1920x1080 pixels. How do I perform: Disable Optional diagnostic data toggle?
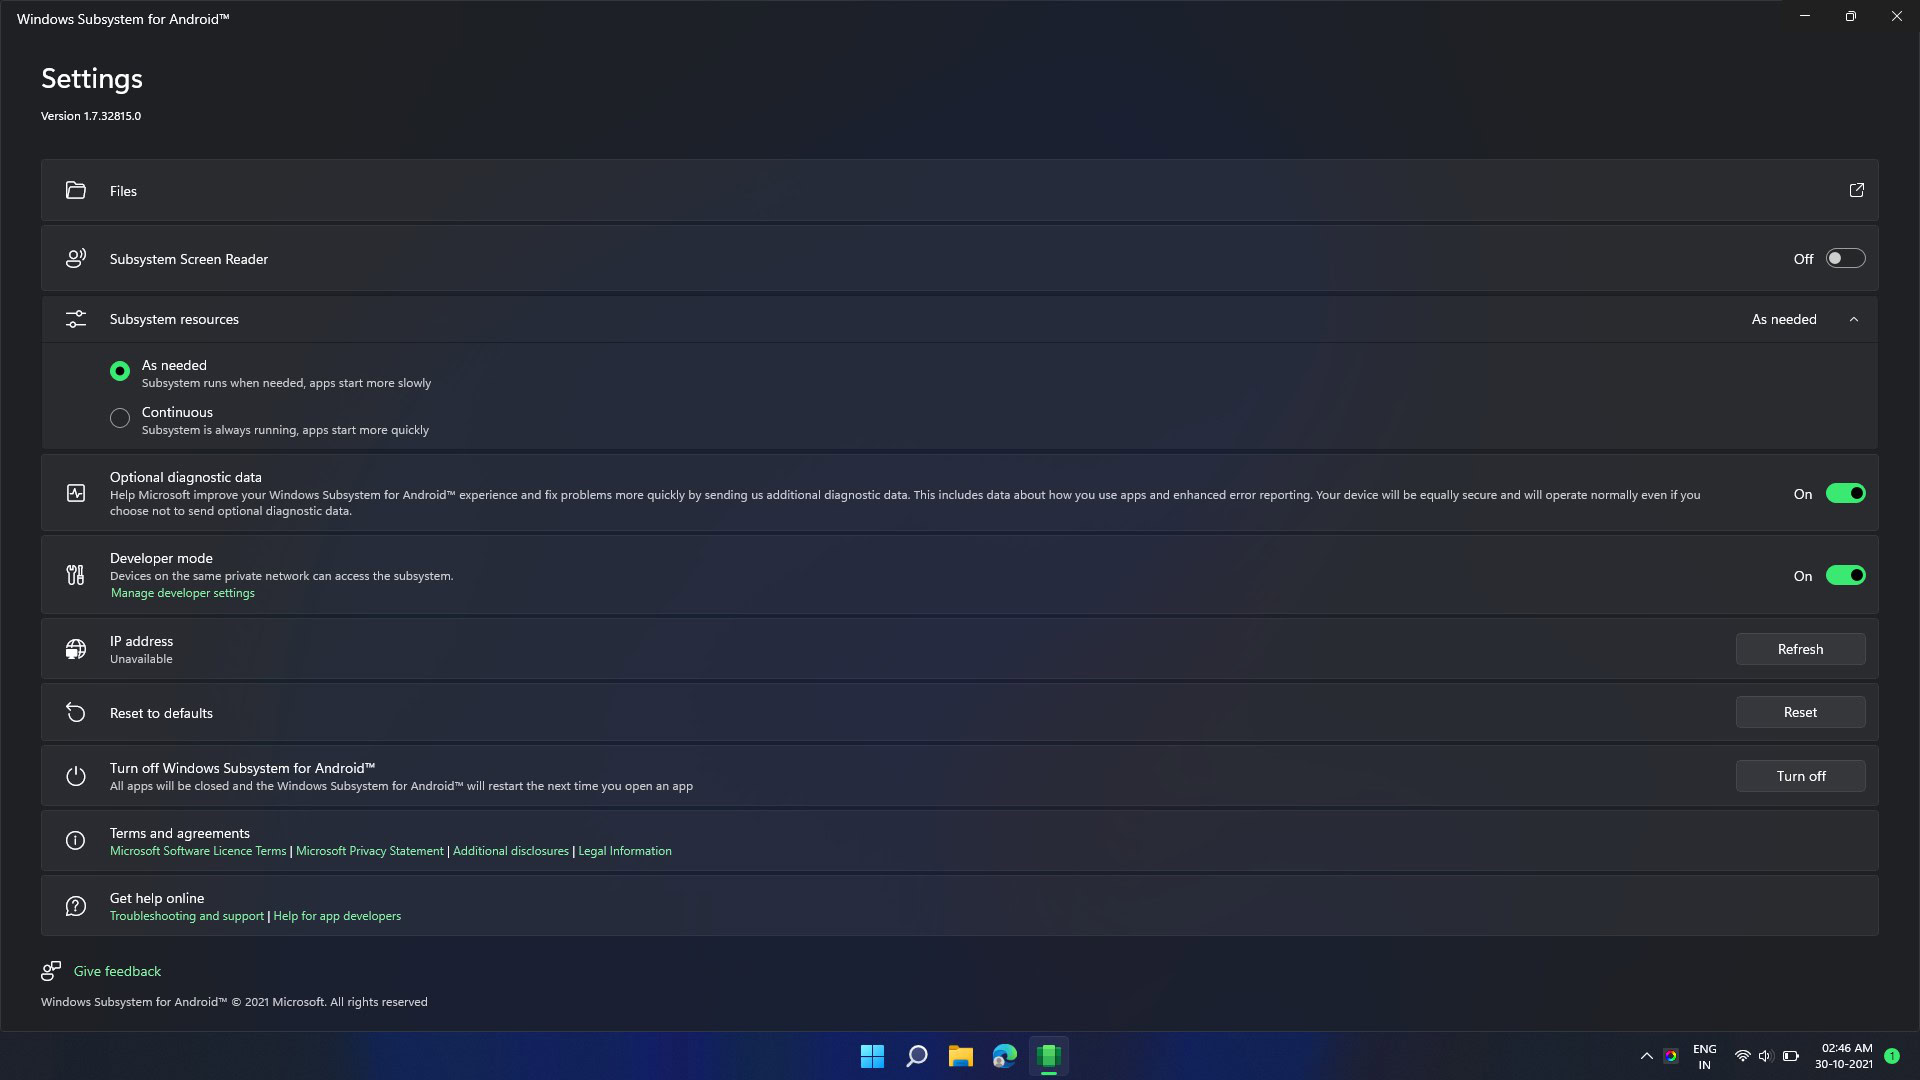pyautogui.click(x=1846, y=493)
